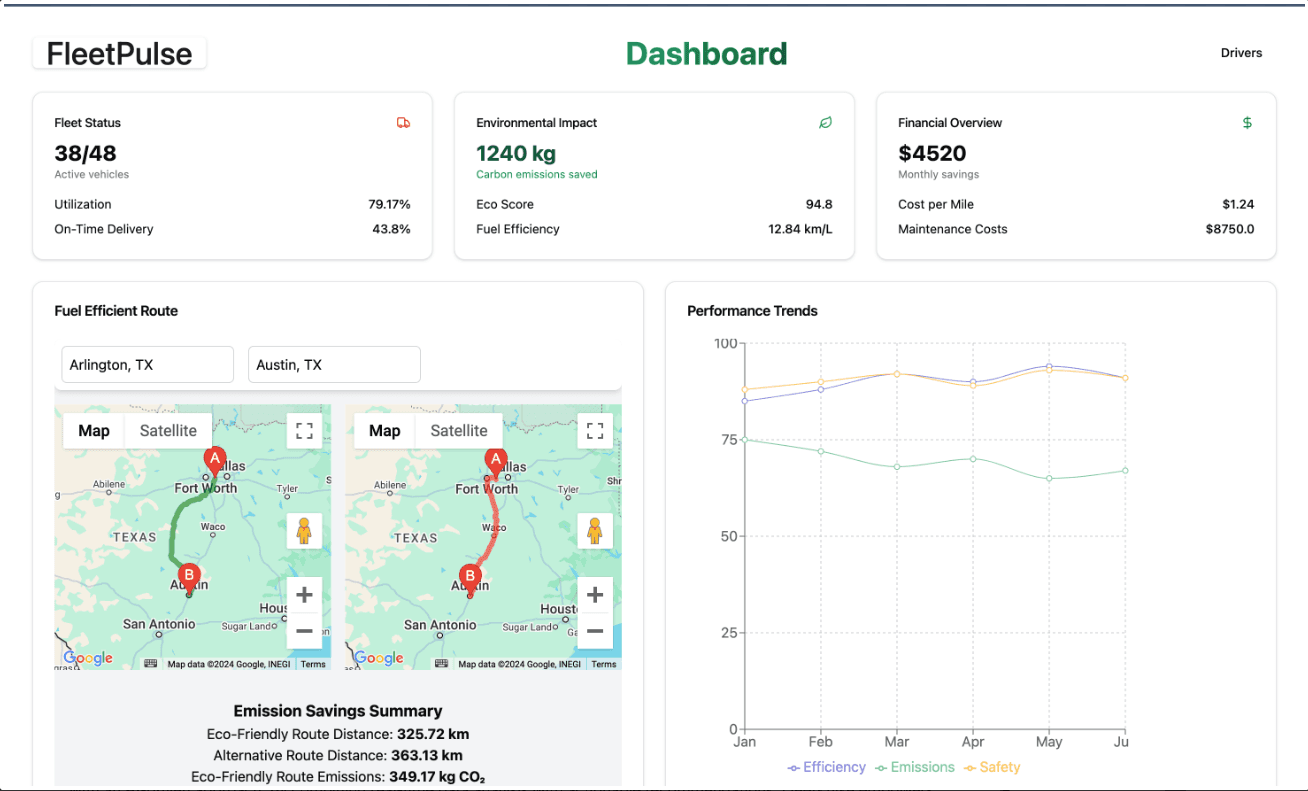The image size is (1308, 791).
Task: Click the $4520 monthly savings value
Action: [932, 153]
